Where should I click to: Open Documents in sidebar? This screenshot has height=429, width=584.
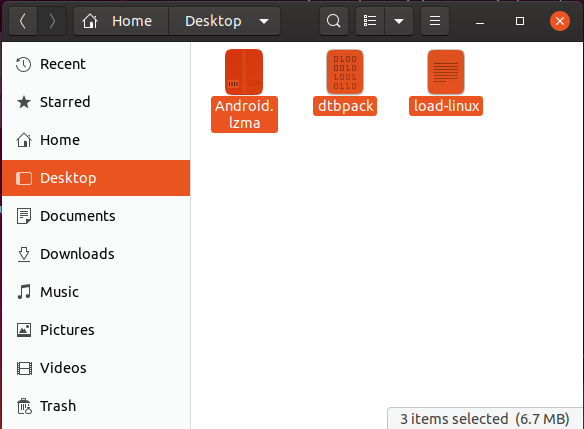click(x=96, y=216)
